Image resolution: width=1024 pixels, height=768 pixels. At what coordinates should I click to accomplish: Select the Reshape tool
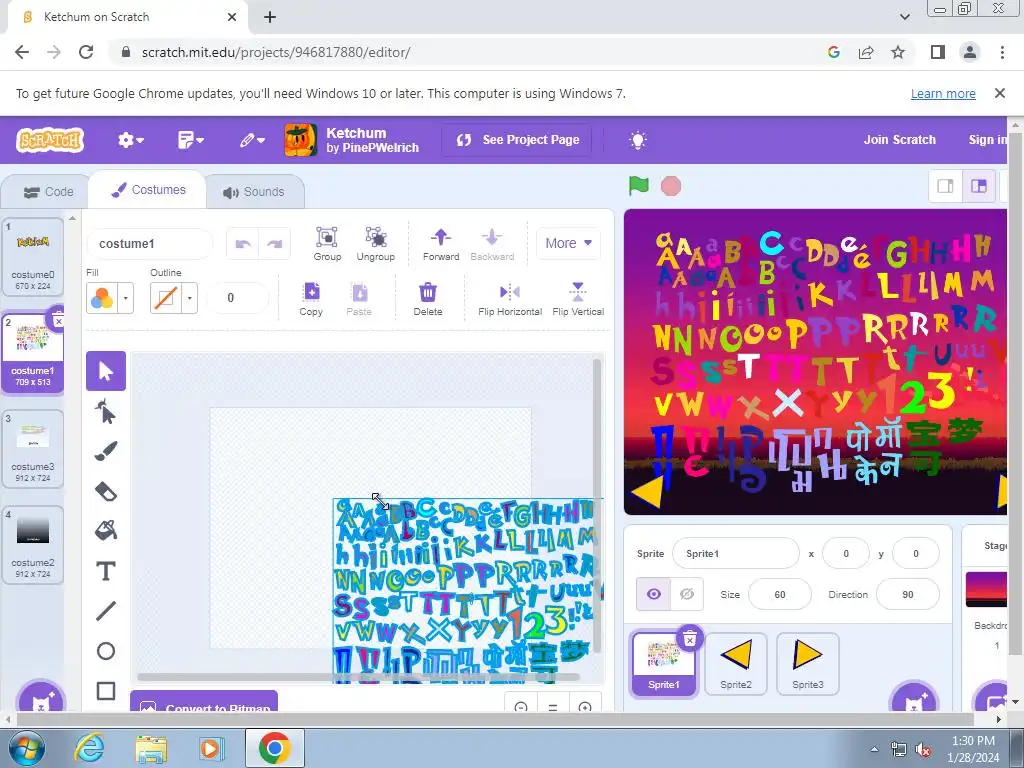[106, 412]
